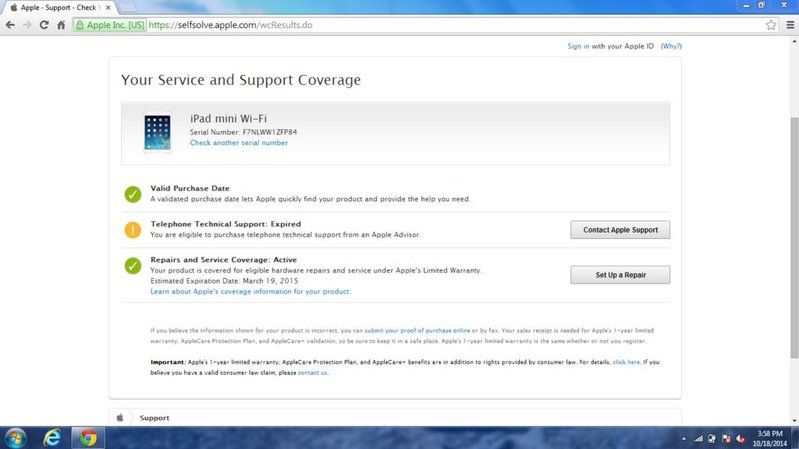Show hidden system tray icons

pos(683,439)
